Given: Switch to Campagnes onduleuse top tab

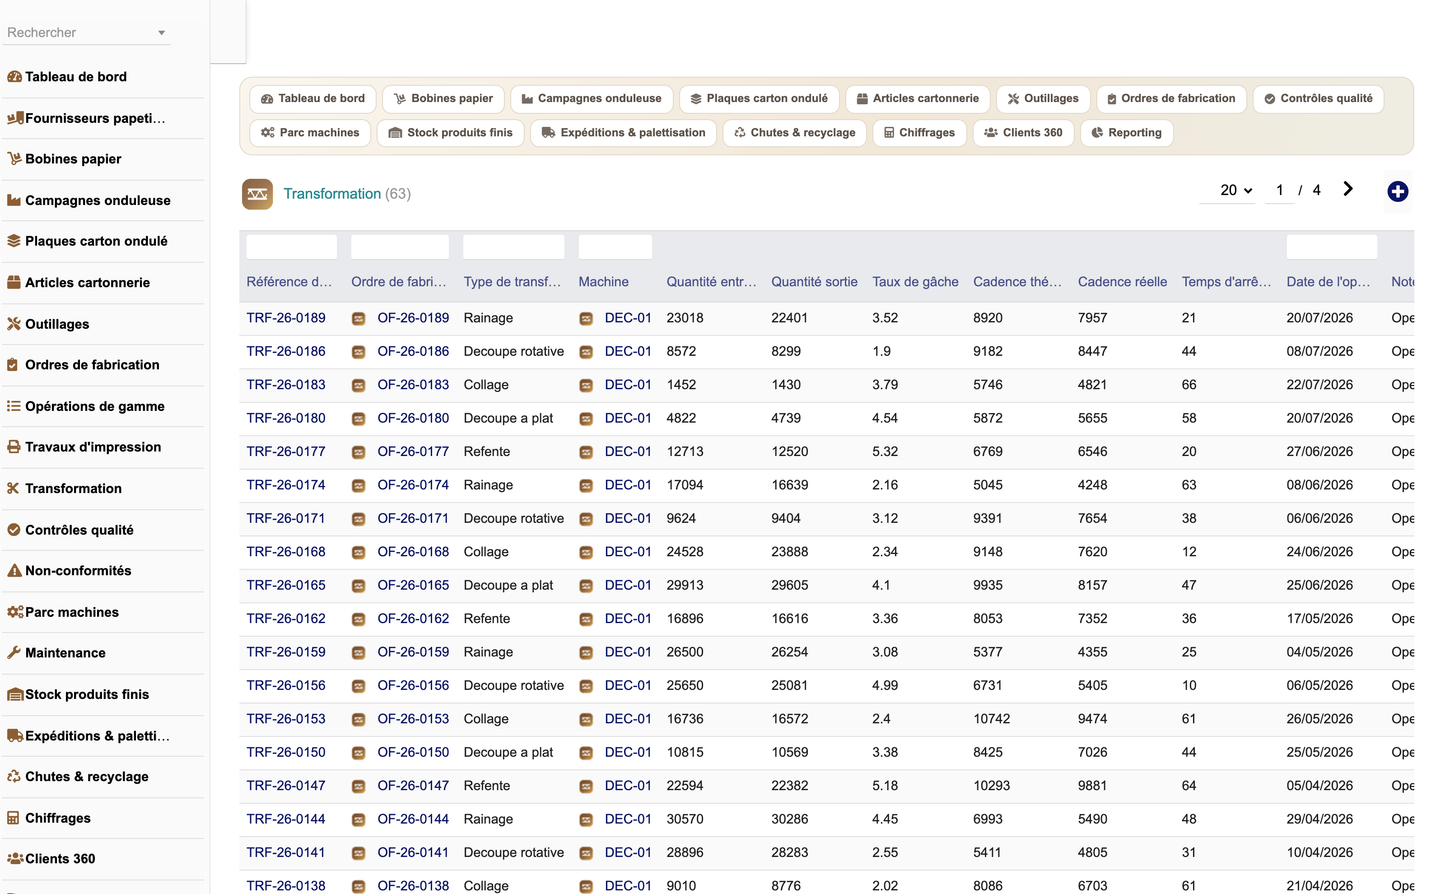Looking at the screenshot, I should pyautogui.click(x=592, y=99).
